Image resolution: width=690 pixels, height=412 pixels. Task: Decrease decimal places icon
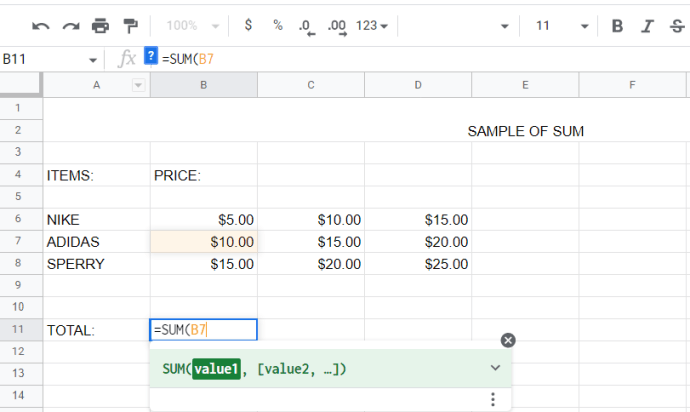(307, 26)
